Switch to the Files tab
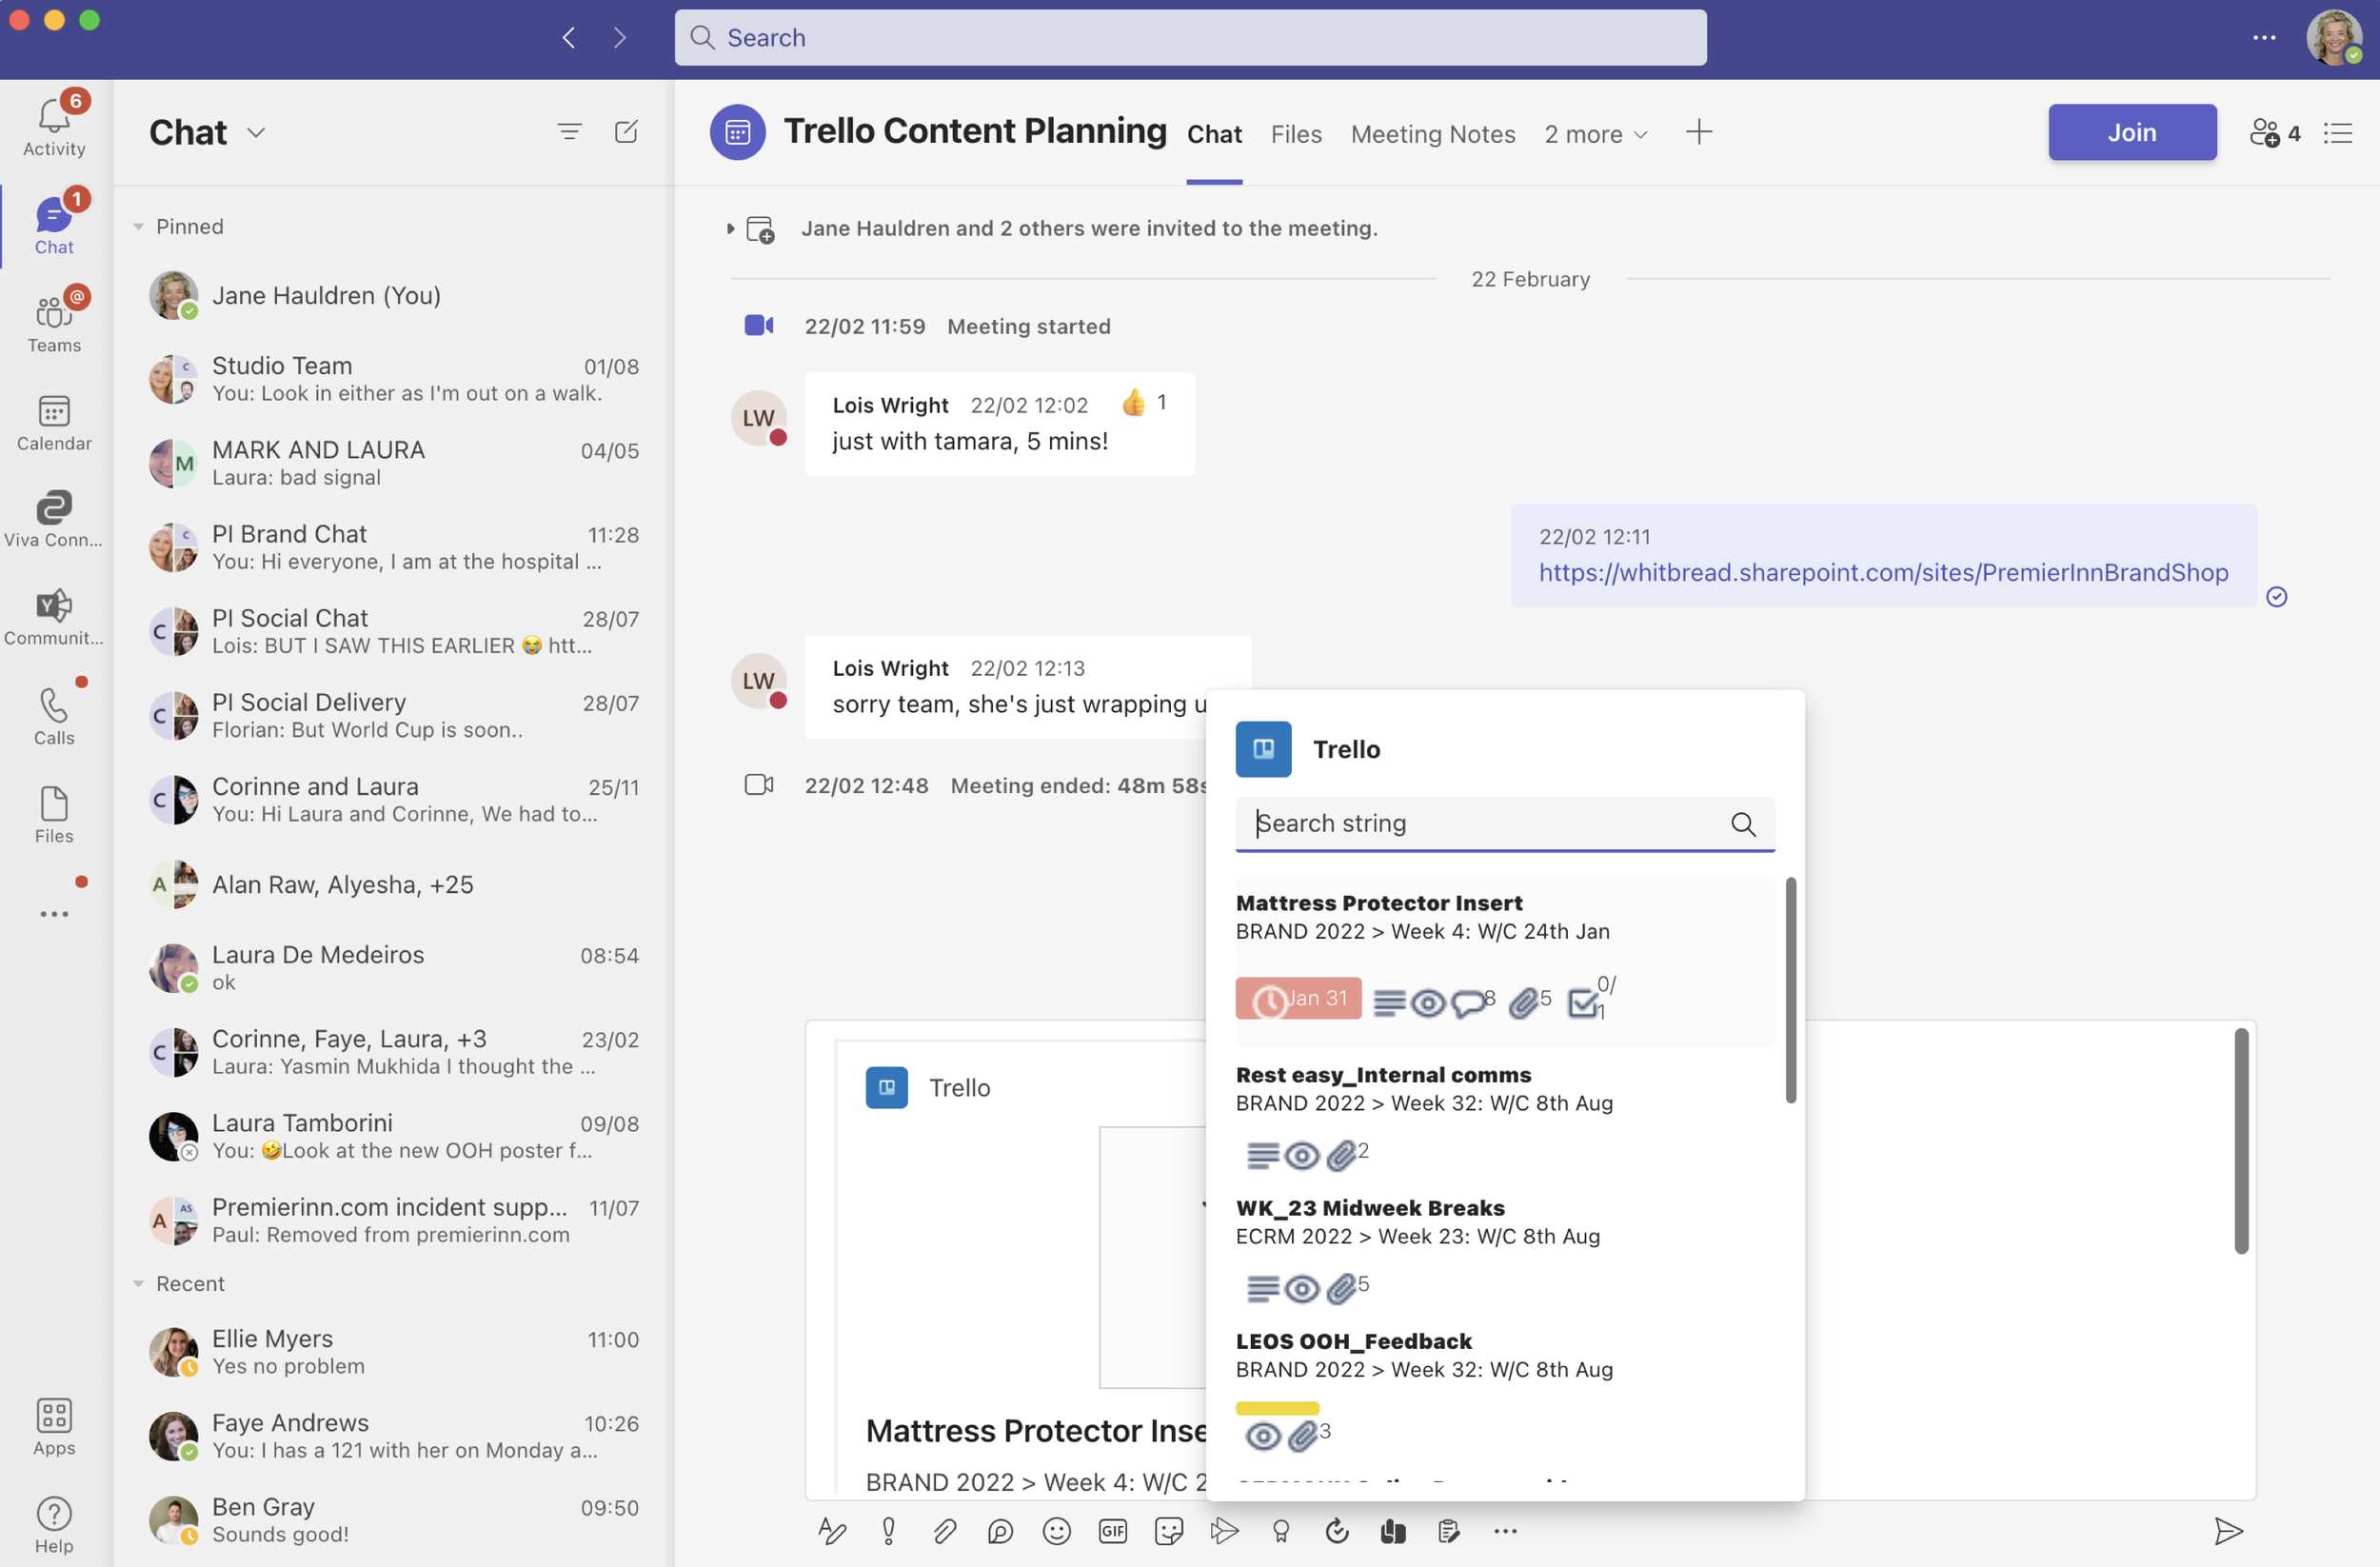The width and height of the screenshot is (2380, 1567). pos(1296,133)
